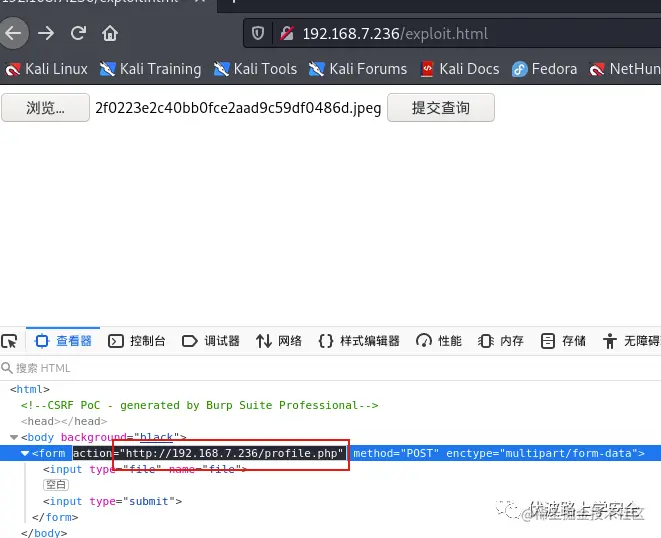
Task: Open the NetHunter bookmark
Action: click(x=625, y=69)
